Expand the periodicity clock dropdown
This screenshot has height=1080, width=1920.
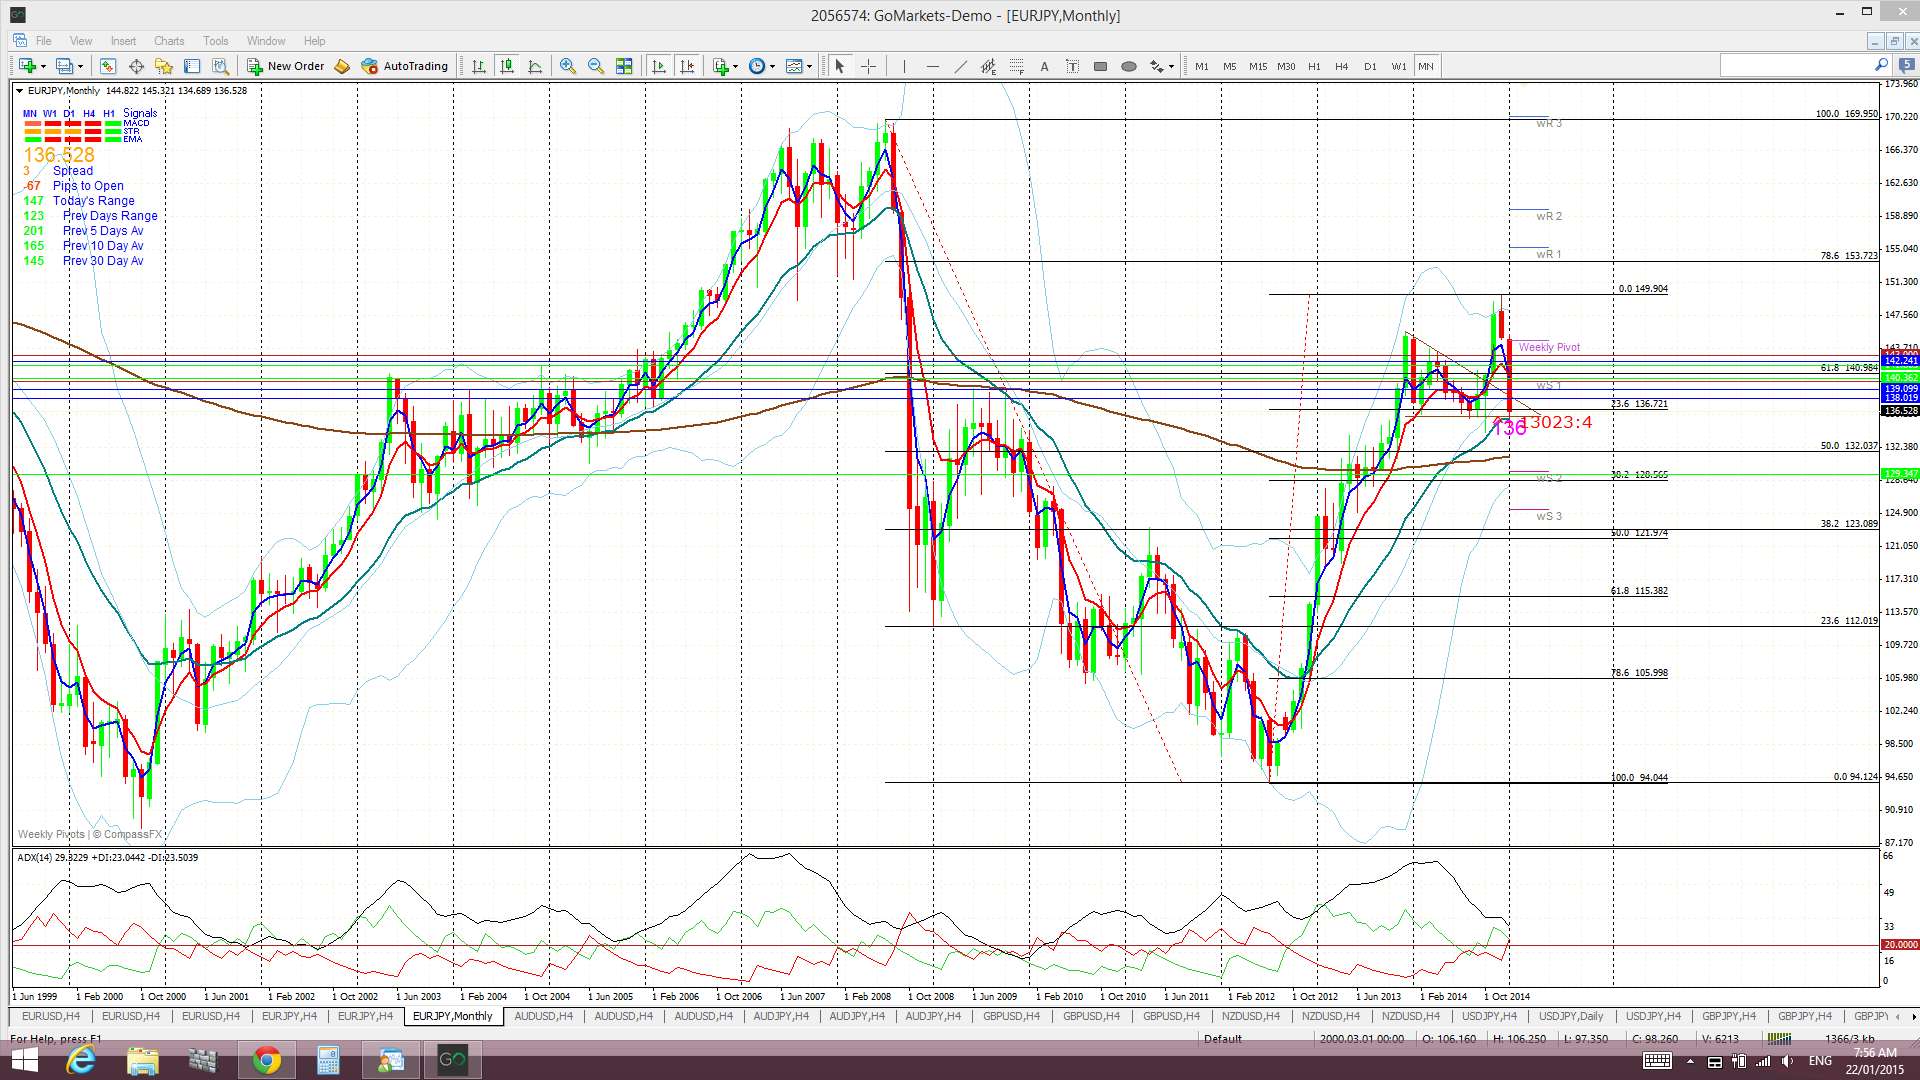(x=772, y=66)
